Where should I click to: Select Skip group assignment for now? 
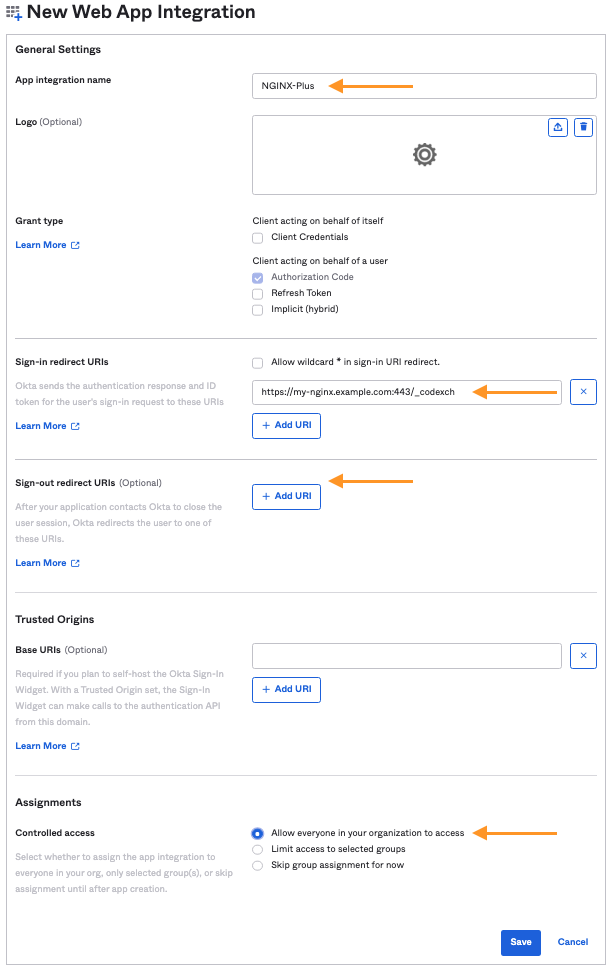pyautogui.click(x=257, y=864)
